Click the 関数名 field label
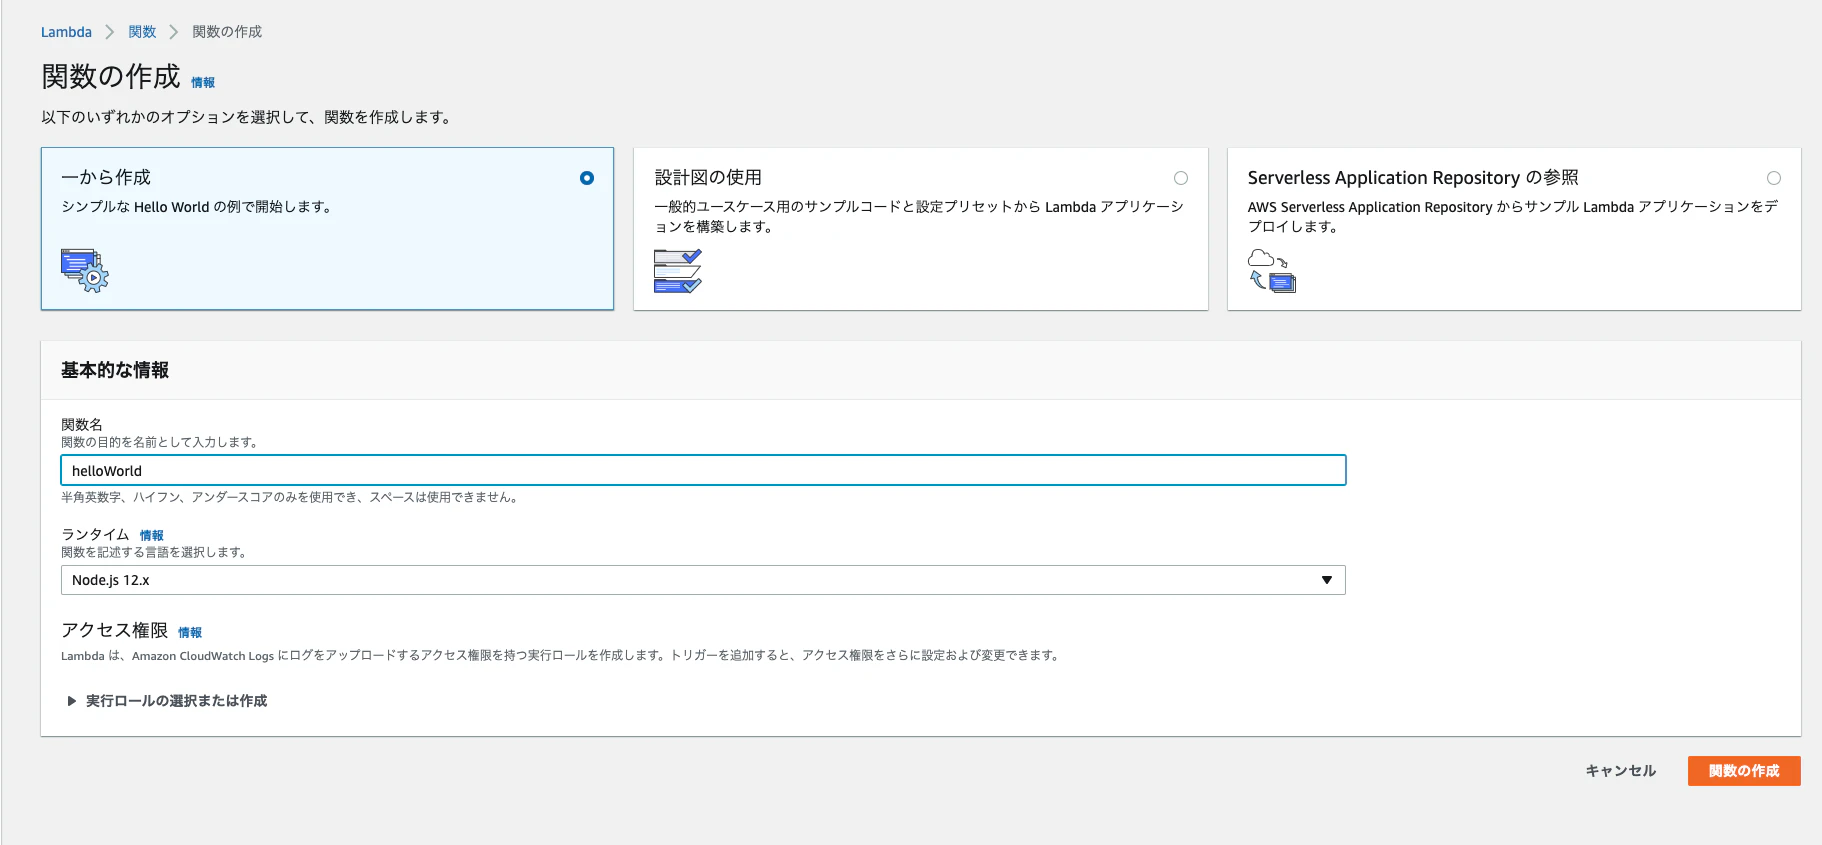1822x845 pixels. 82,425
